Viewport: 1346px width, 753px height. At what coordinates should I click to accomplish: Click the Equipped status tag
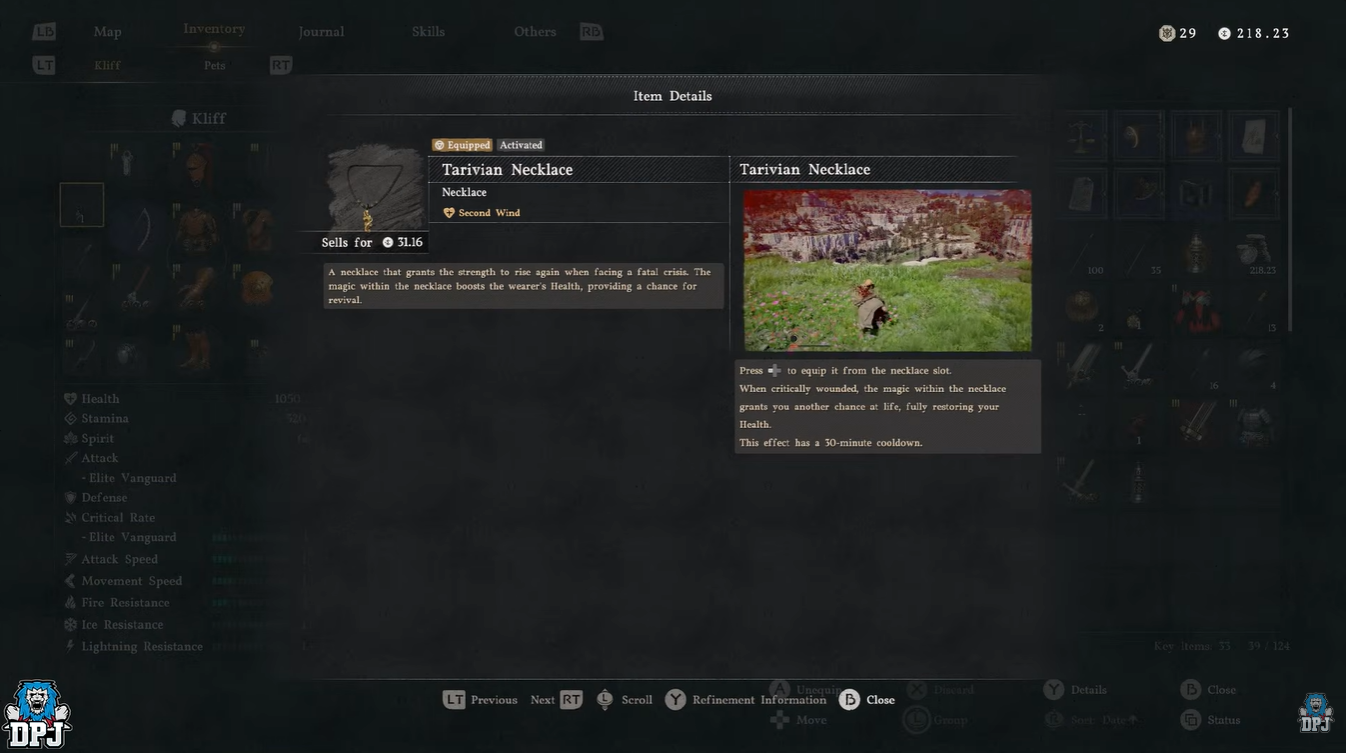click(462, 145)
